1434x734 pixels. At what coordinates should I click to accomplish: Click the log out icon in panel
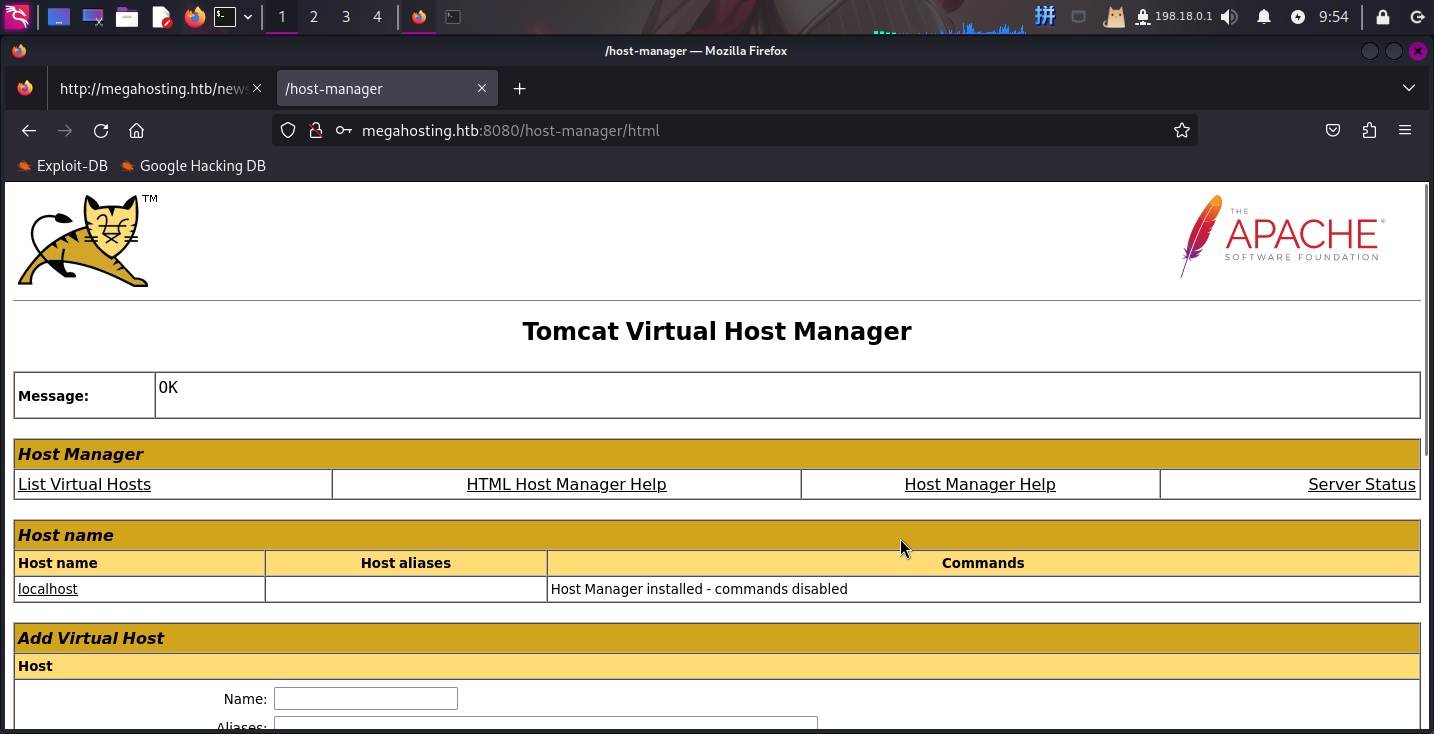(1417, 17)
